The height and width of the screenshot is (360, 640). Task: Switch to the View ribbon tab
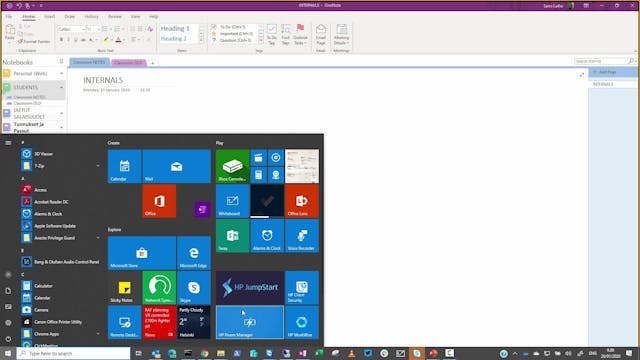[x=136, y=17]
